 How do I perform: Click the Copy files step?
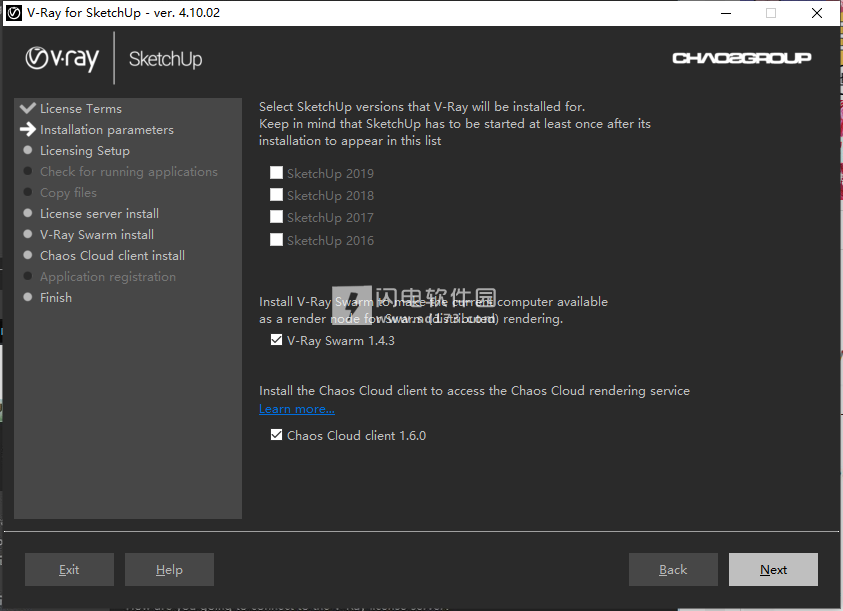(x=68, y=193)
